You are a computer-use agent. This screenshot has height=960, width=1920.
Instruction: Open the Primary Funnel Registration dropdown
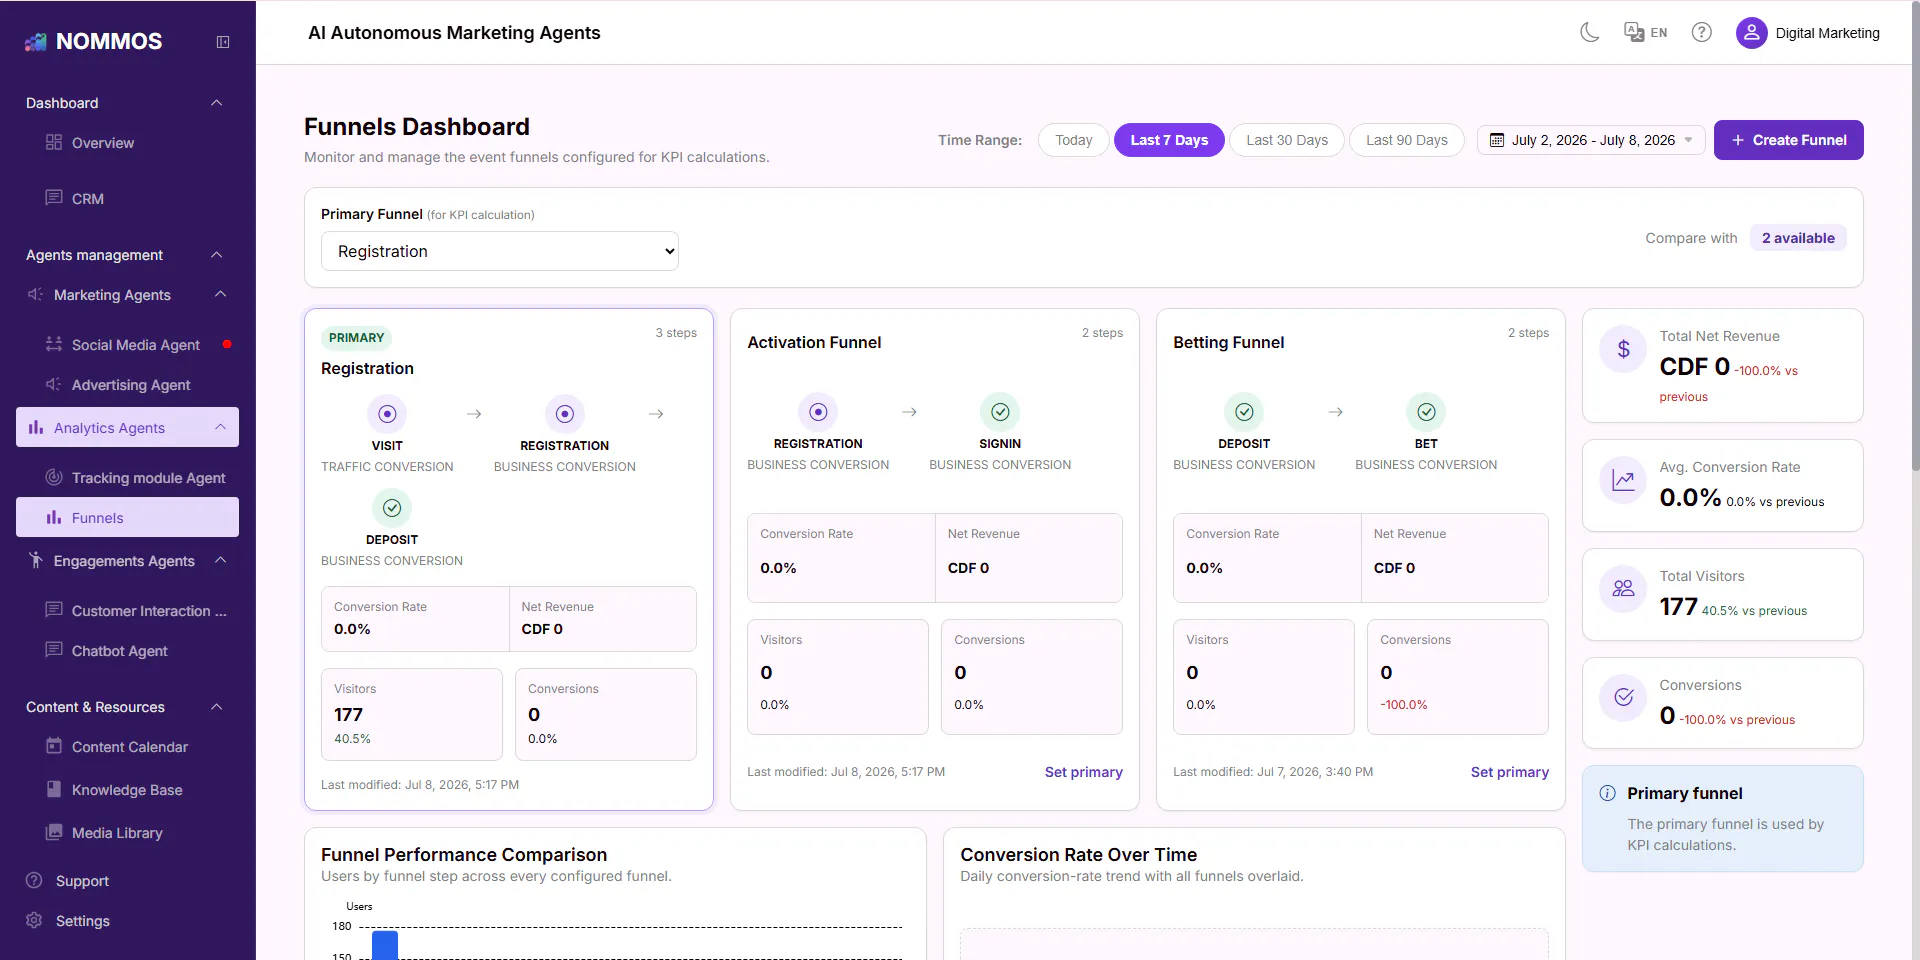[x=500, y=251]
